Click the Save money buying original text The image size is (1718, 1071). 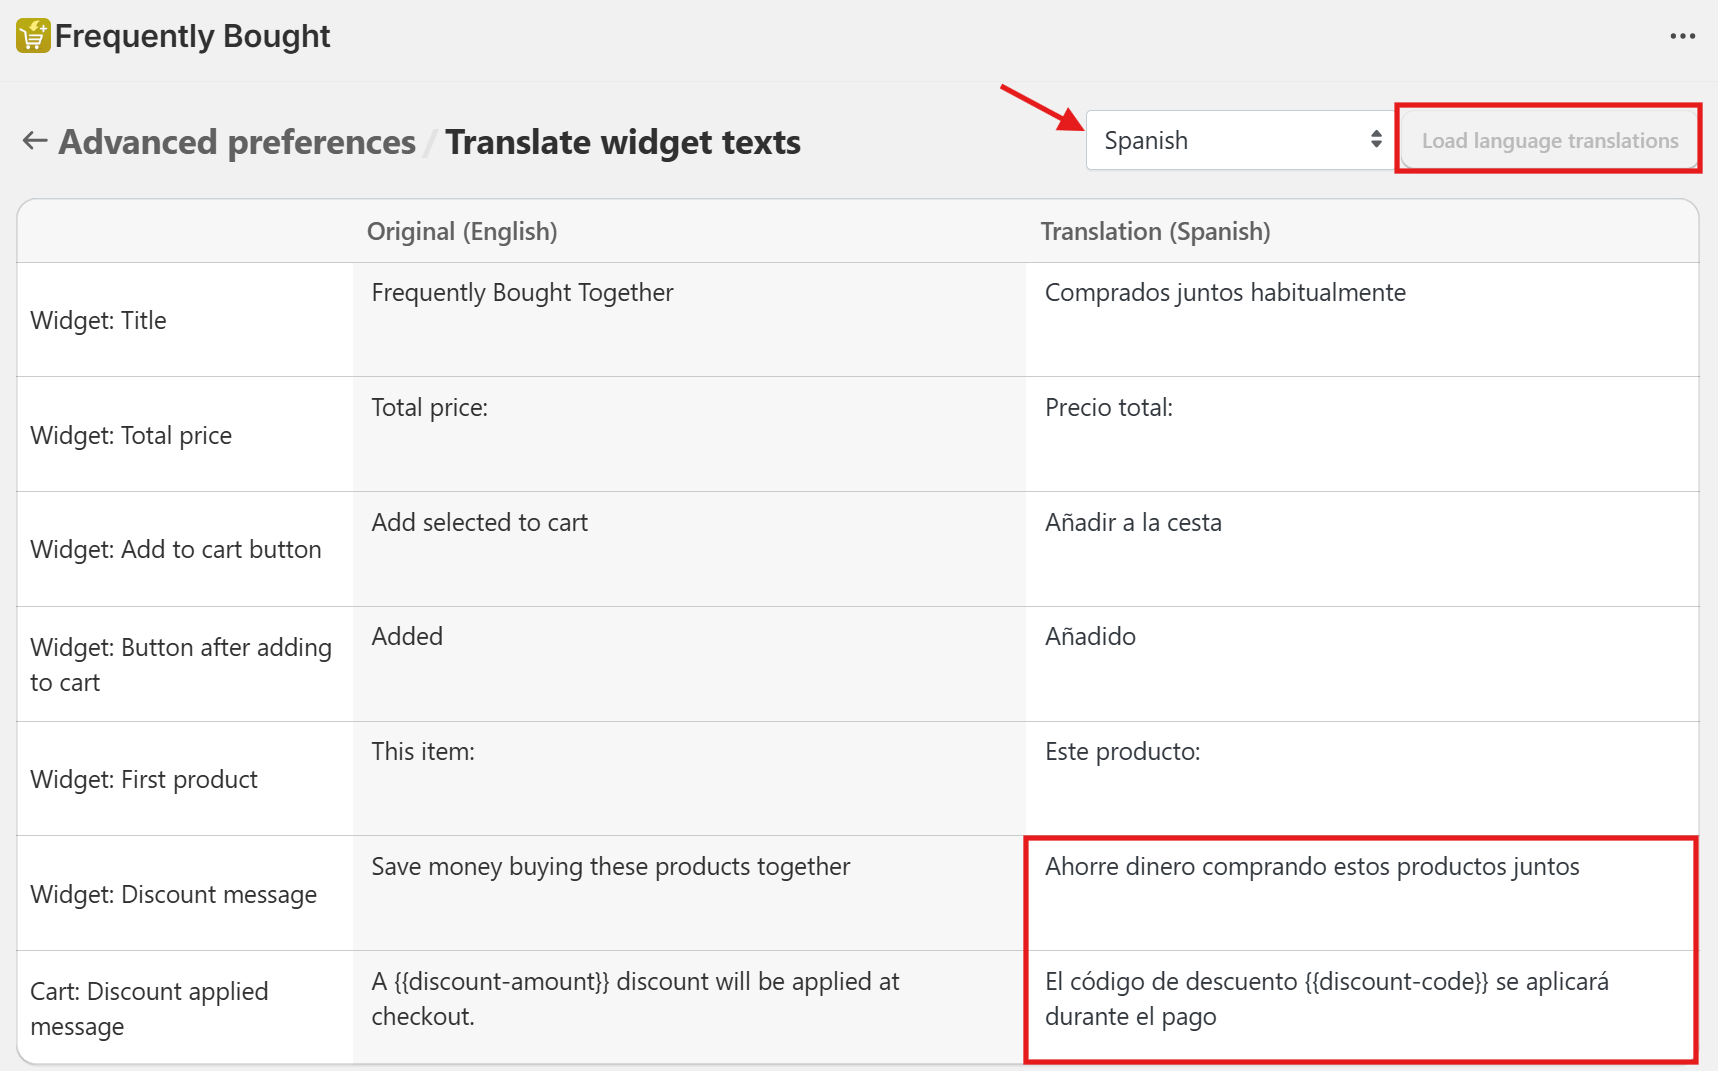(610, 867)
